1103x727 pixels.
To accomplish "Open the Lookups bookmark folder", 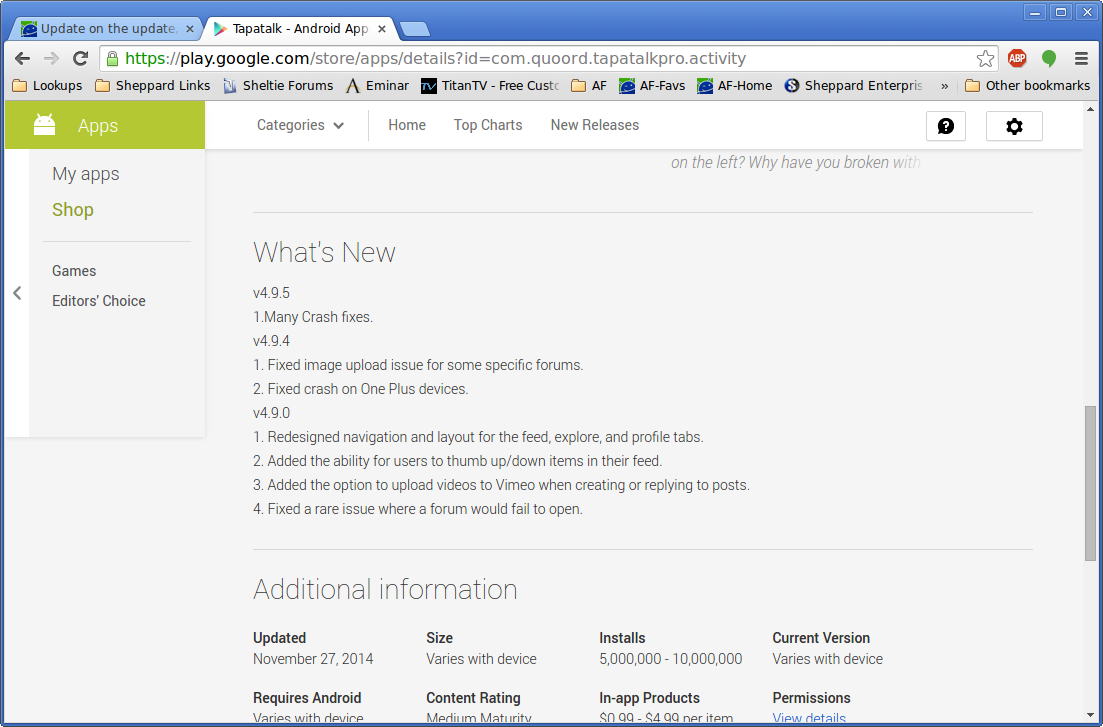I will tap(47, 85).
